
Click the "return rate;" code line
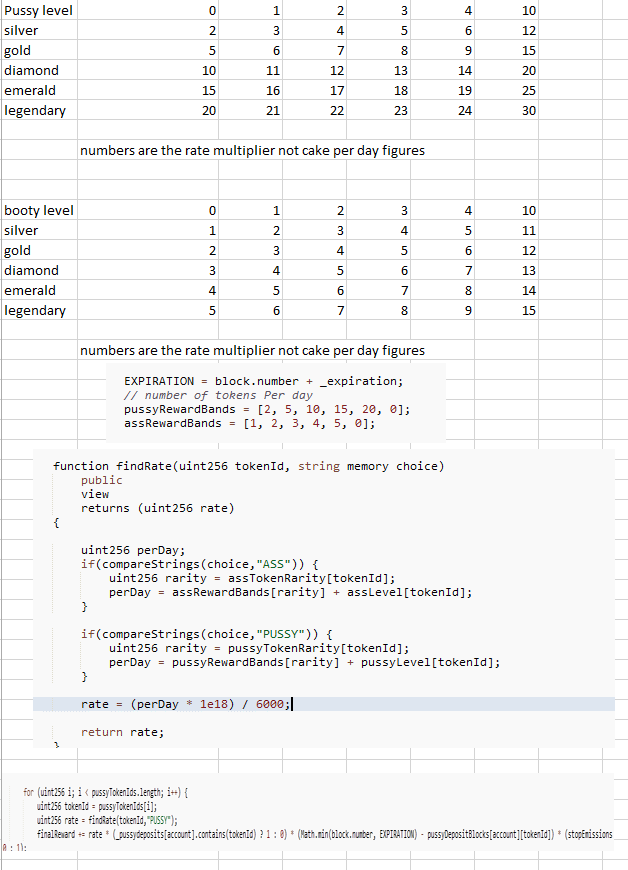click(x=123, y=732)
